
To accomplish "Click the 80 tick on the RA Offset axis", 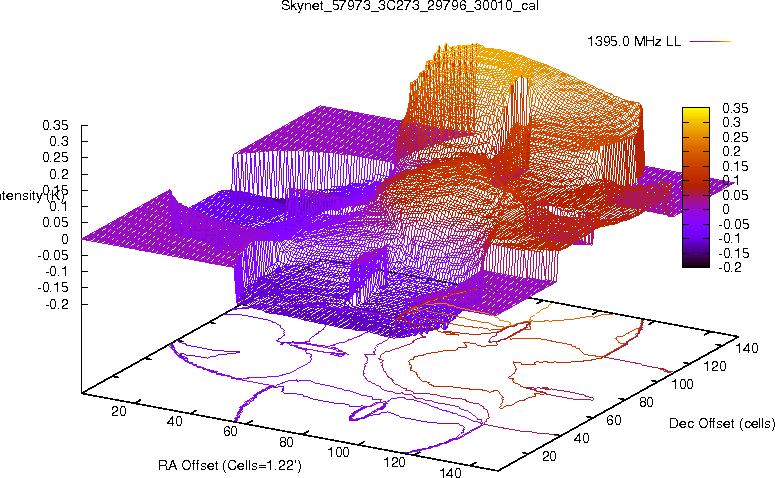I will click(286, 442).
